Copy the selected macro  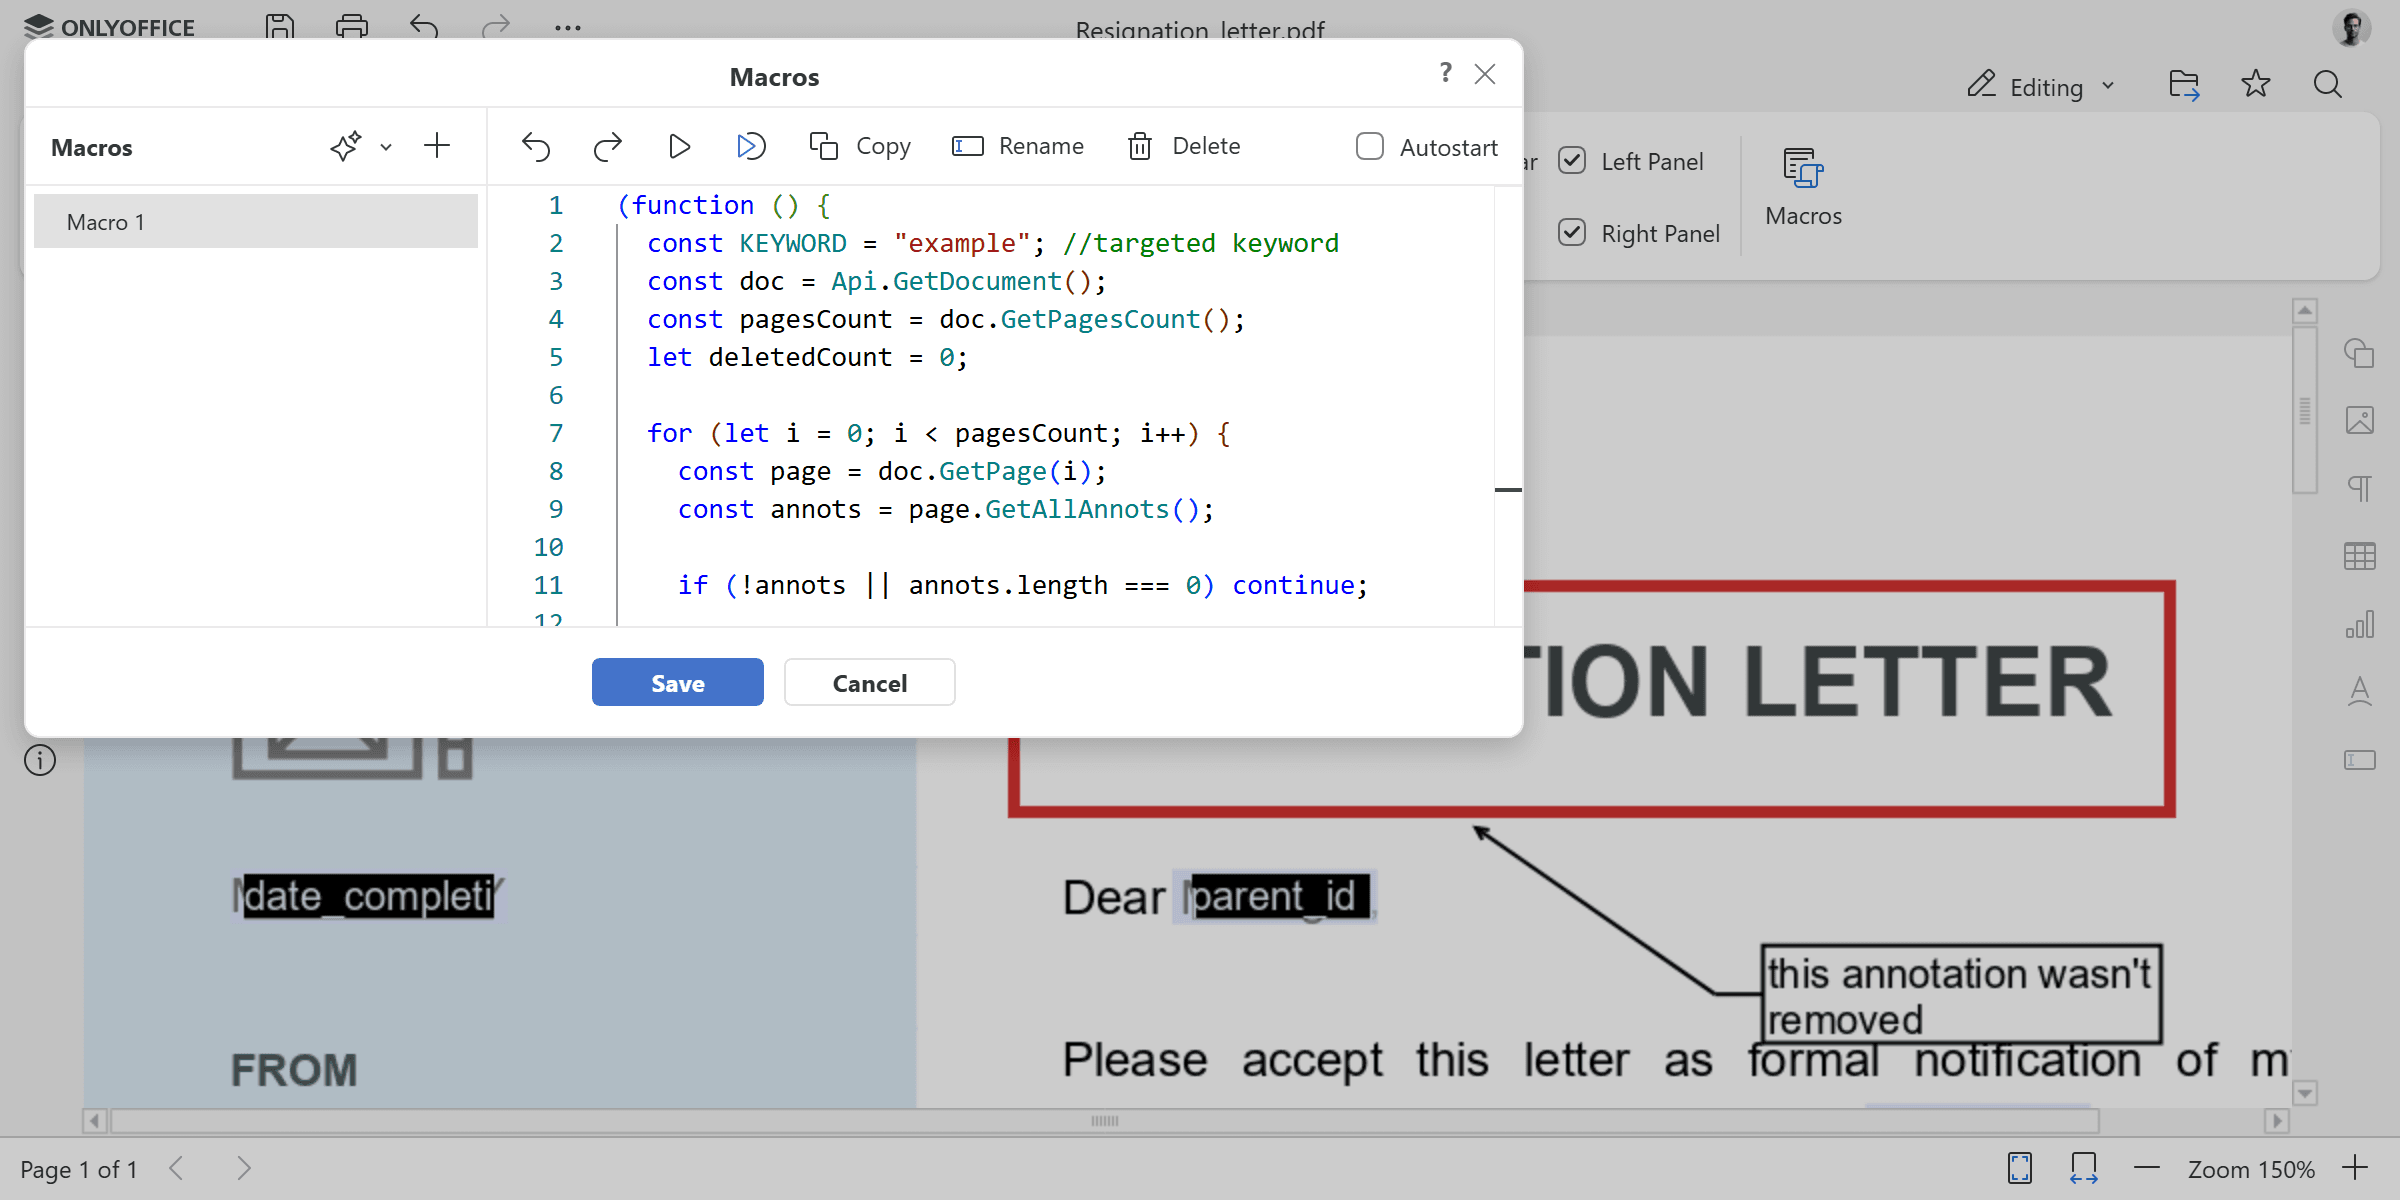coord(860,146)
